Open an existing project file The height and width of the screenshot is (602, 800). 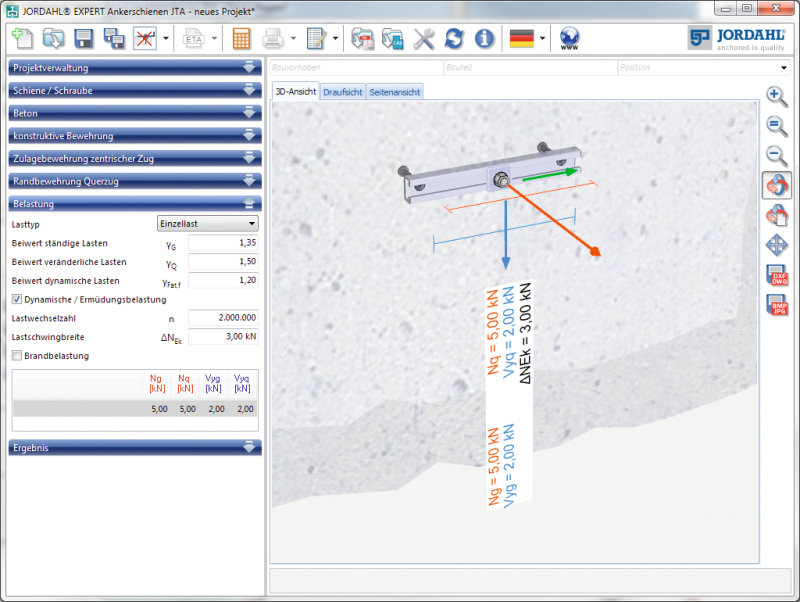53,38
